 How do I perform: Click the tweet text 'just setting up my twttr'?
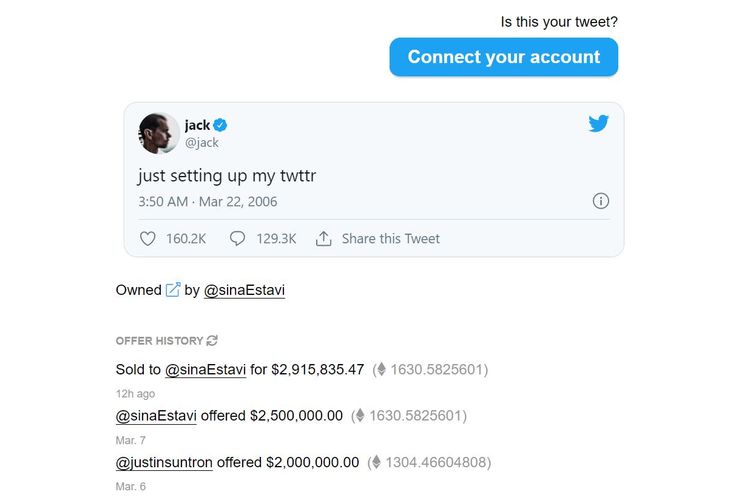tap(227, 176)
